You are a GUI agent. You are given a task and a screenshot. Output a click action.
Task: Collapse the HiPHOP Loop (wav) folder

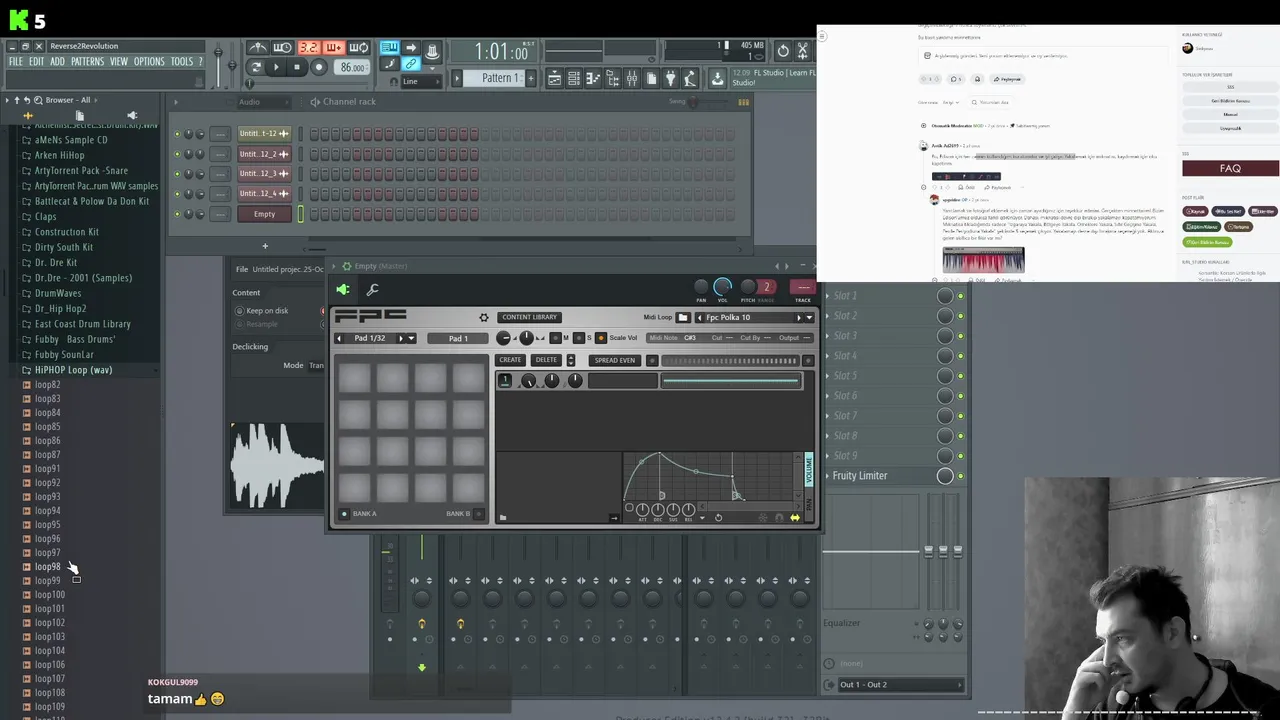click(73, 370)
